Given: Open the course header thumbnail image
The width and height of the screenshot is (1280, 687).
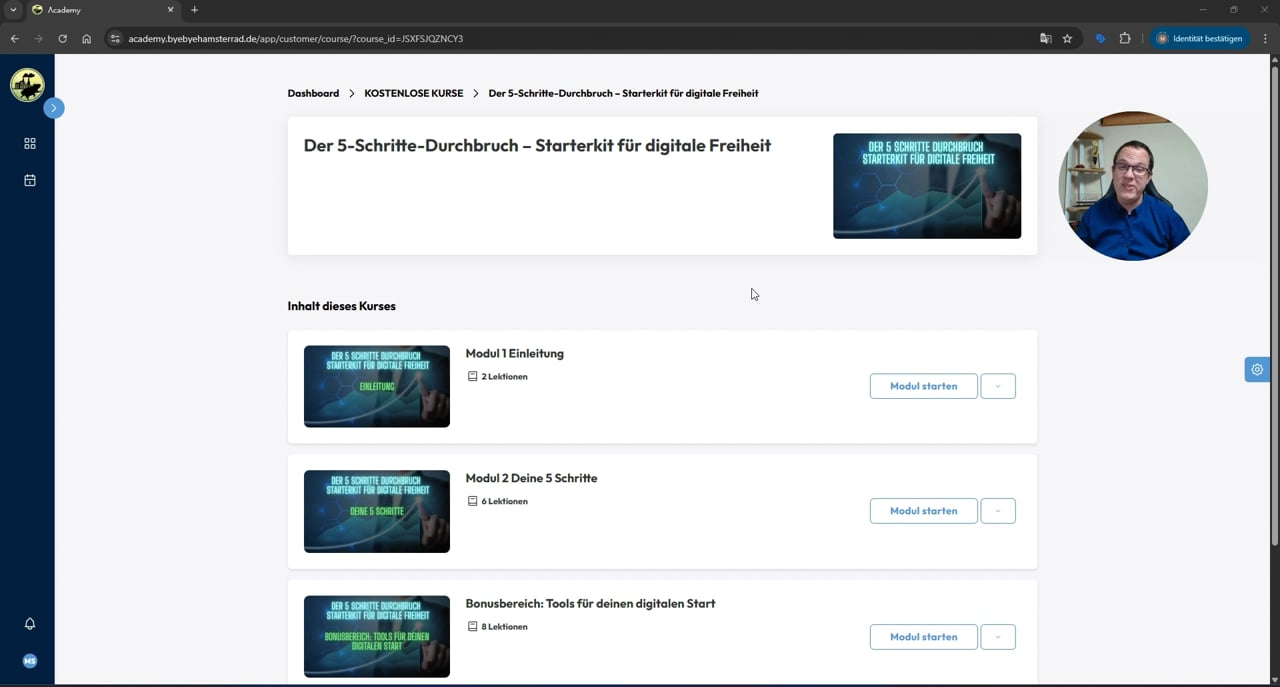Looking at the screenshot, I should click(927, 186).
